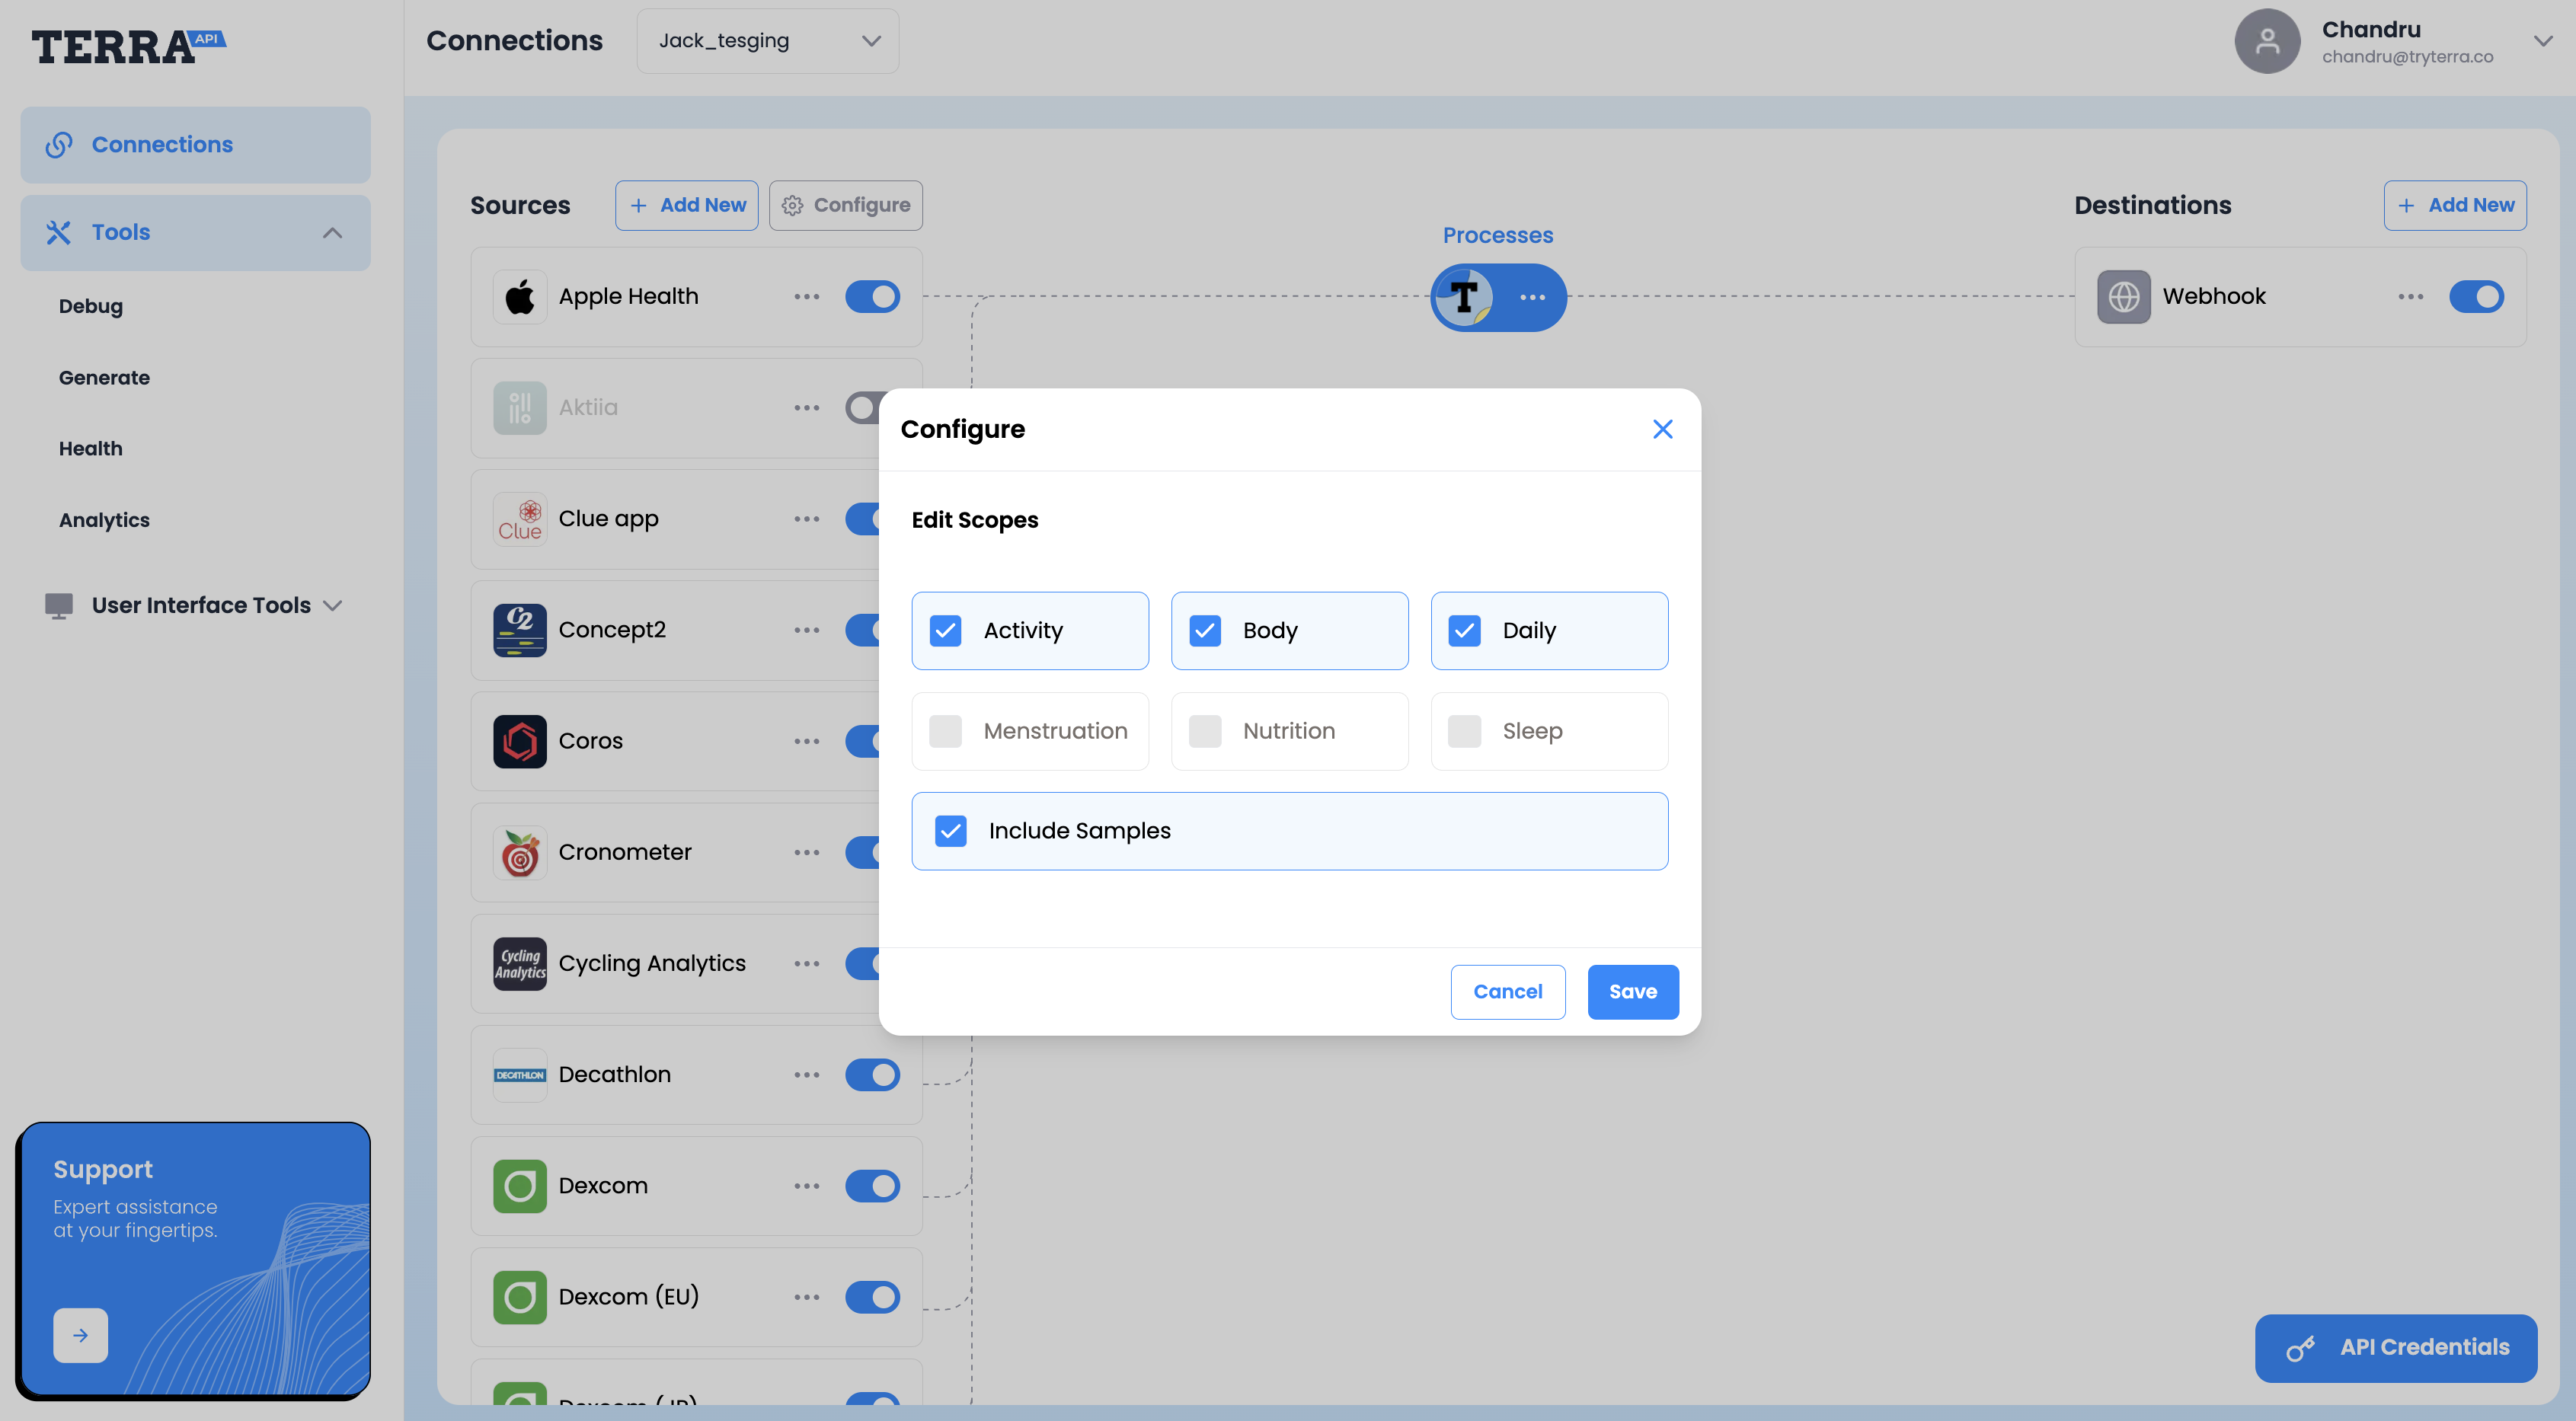2576x1421 pixels.
Task: Click the Terra process node icon
Action: click(x=1464, y=296)
